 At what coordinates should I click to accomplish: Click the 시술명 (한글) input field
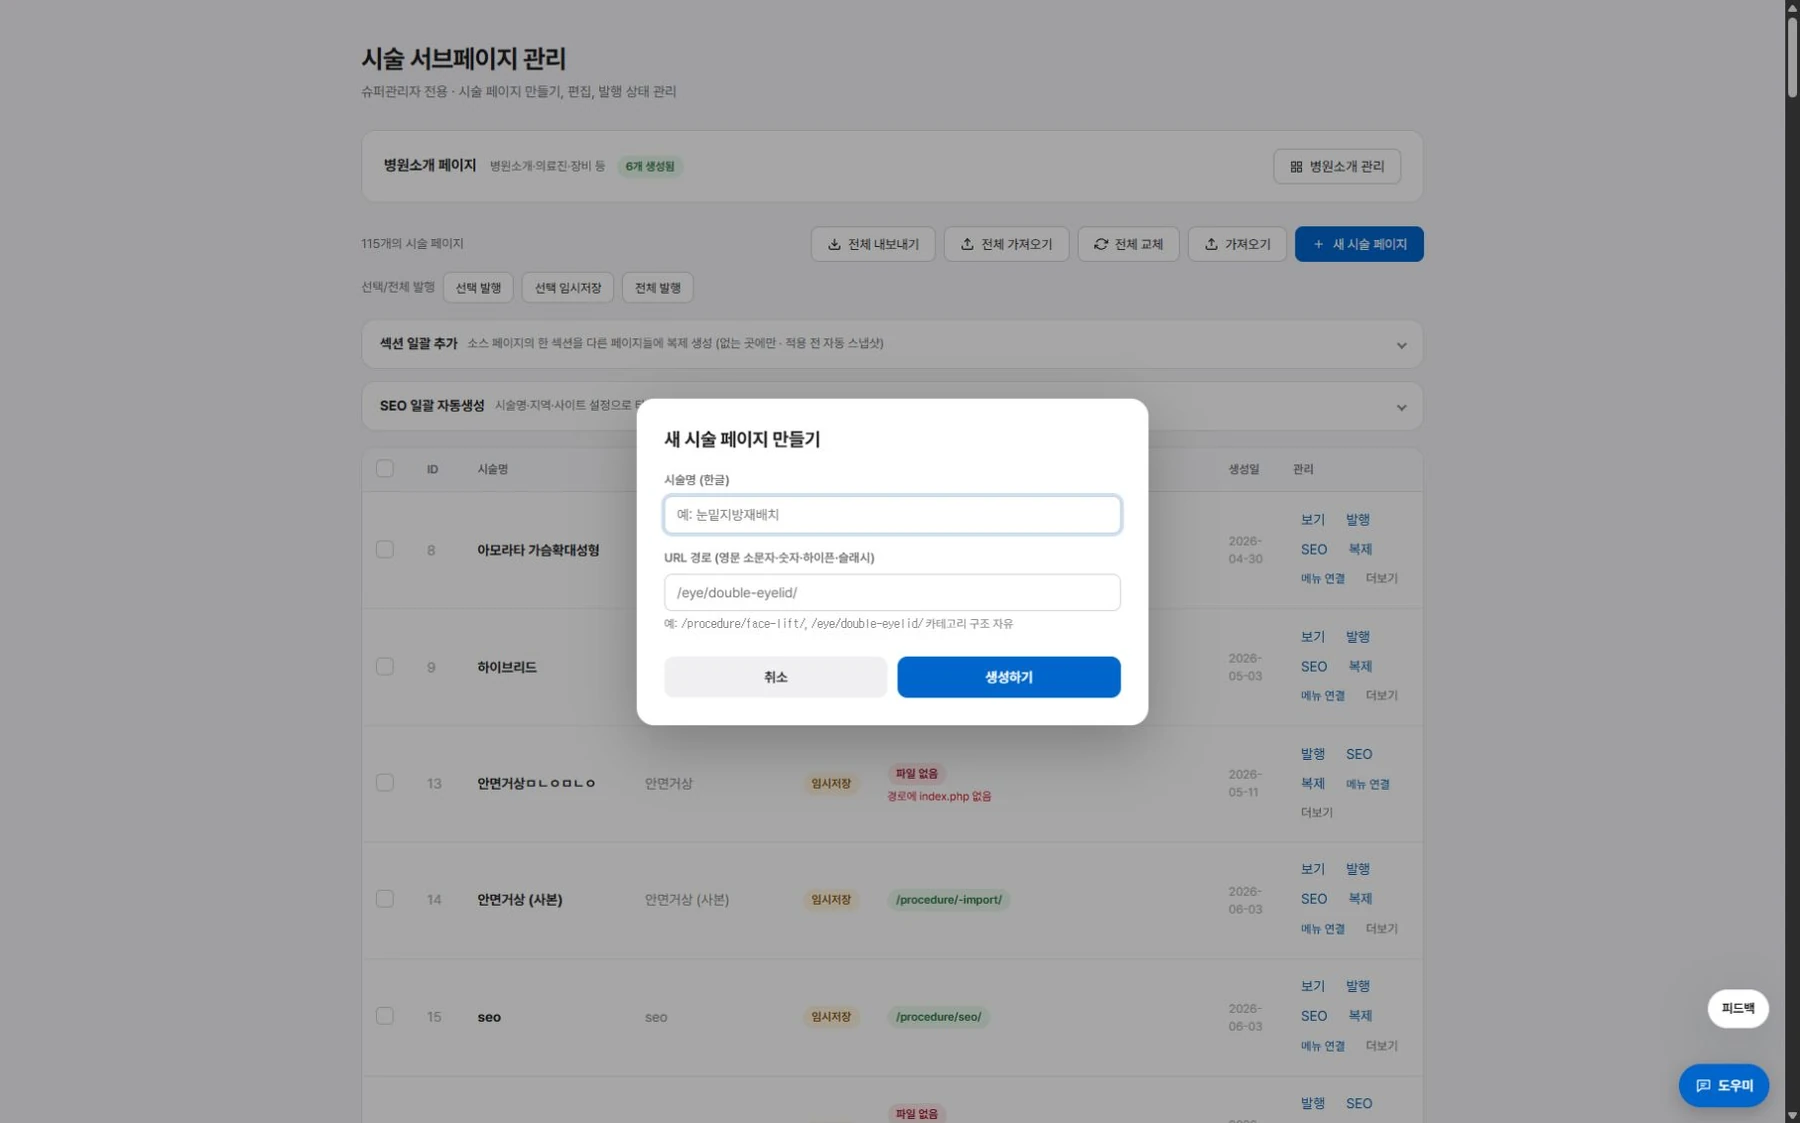point(892,514)
